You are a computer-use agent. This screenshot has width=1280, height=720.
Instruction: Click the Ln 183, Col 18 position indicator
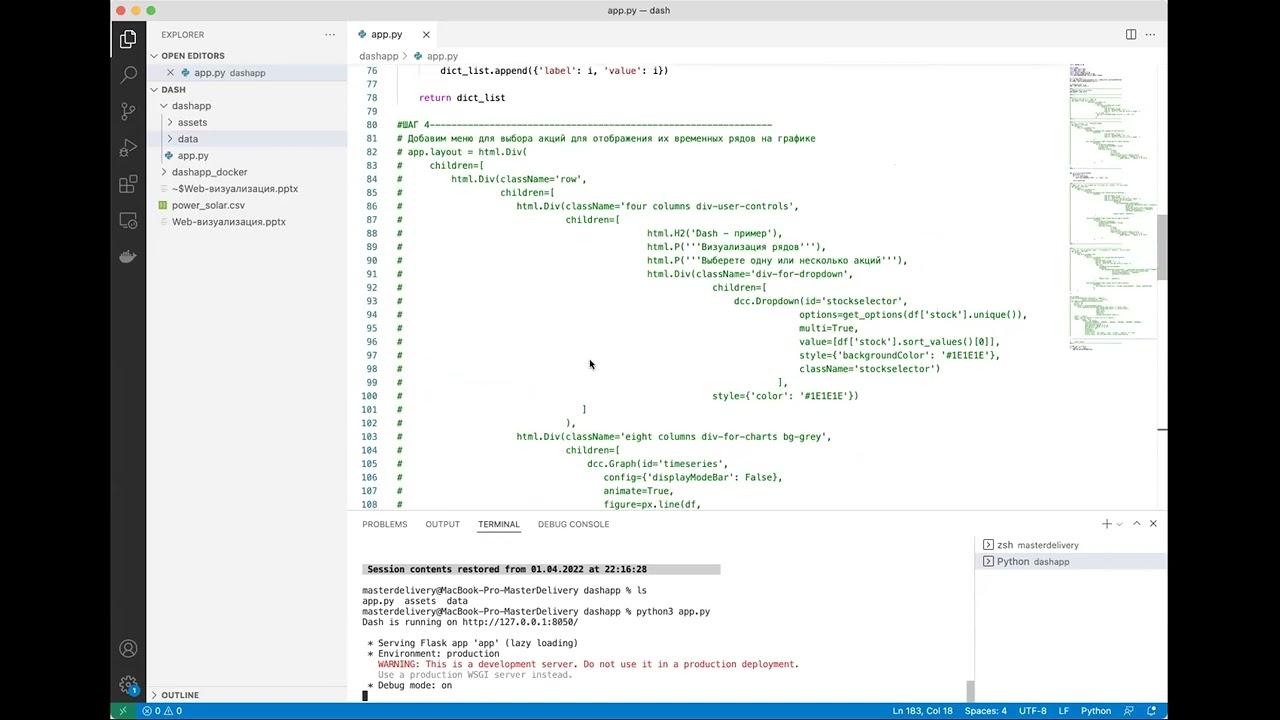pos(922,711)
